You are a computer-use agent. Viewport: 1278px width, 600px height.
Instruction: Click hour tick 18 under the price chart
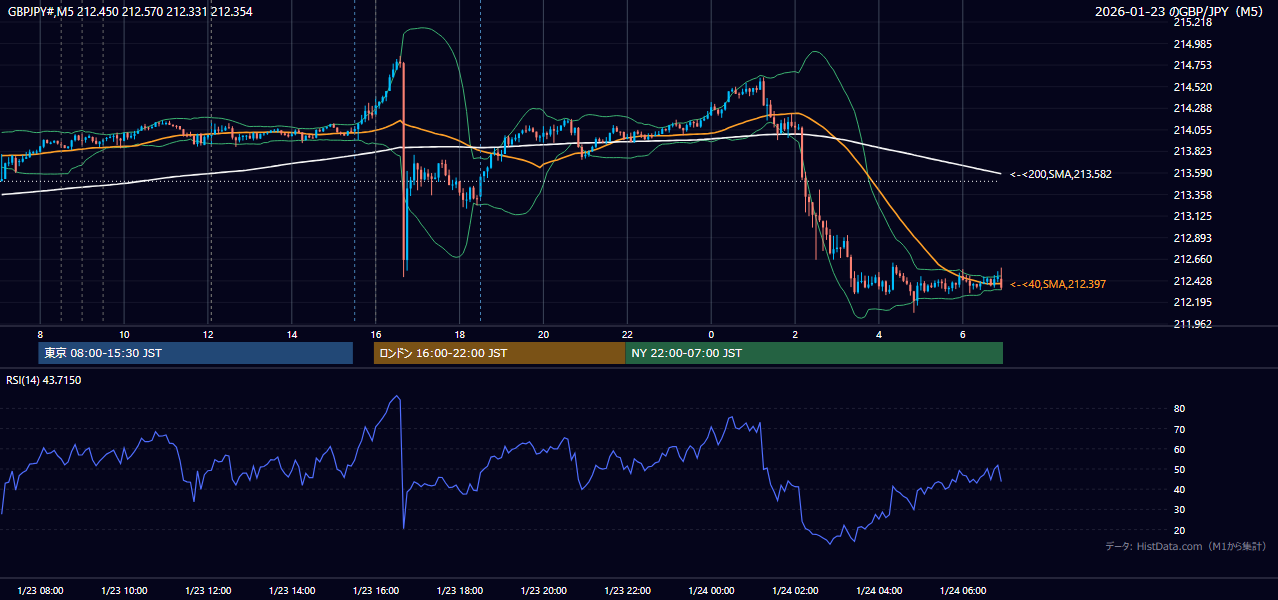pyautogui.click(x=459, y=334)
